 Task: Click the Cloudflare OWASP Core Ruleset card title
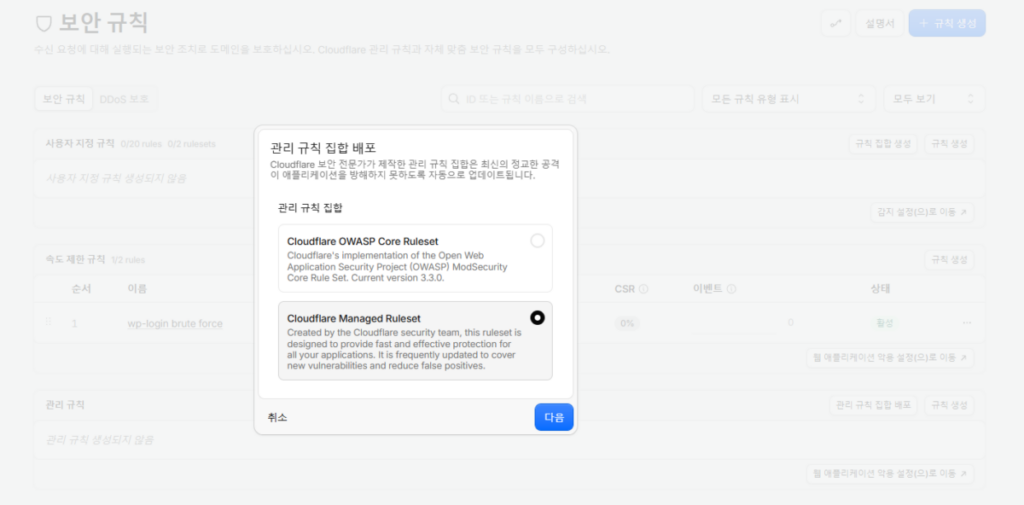pos(362,241)
